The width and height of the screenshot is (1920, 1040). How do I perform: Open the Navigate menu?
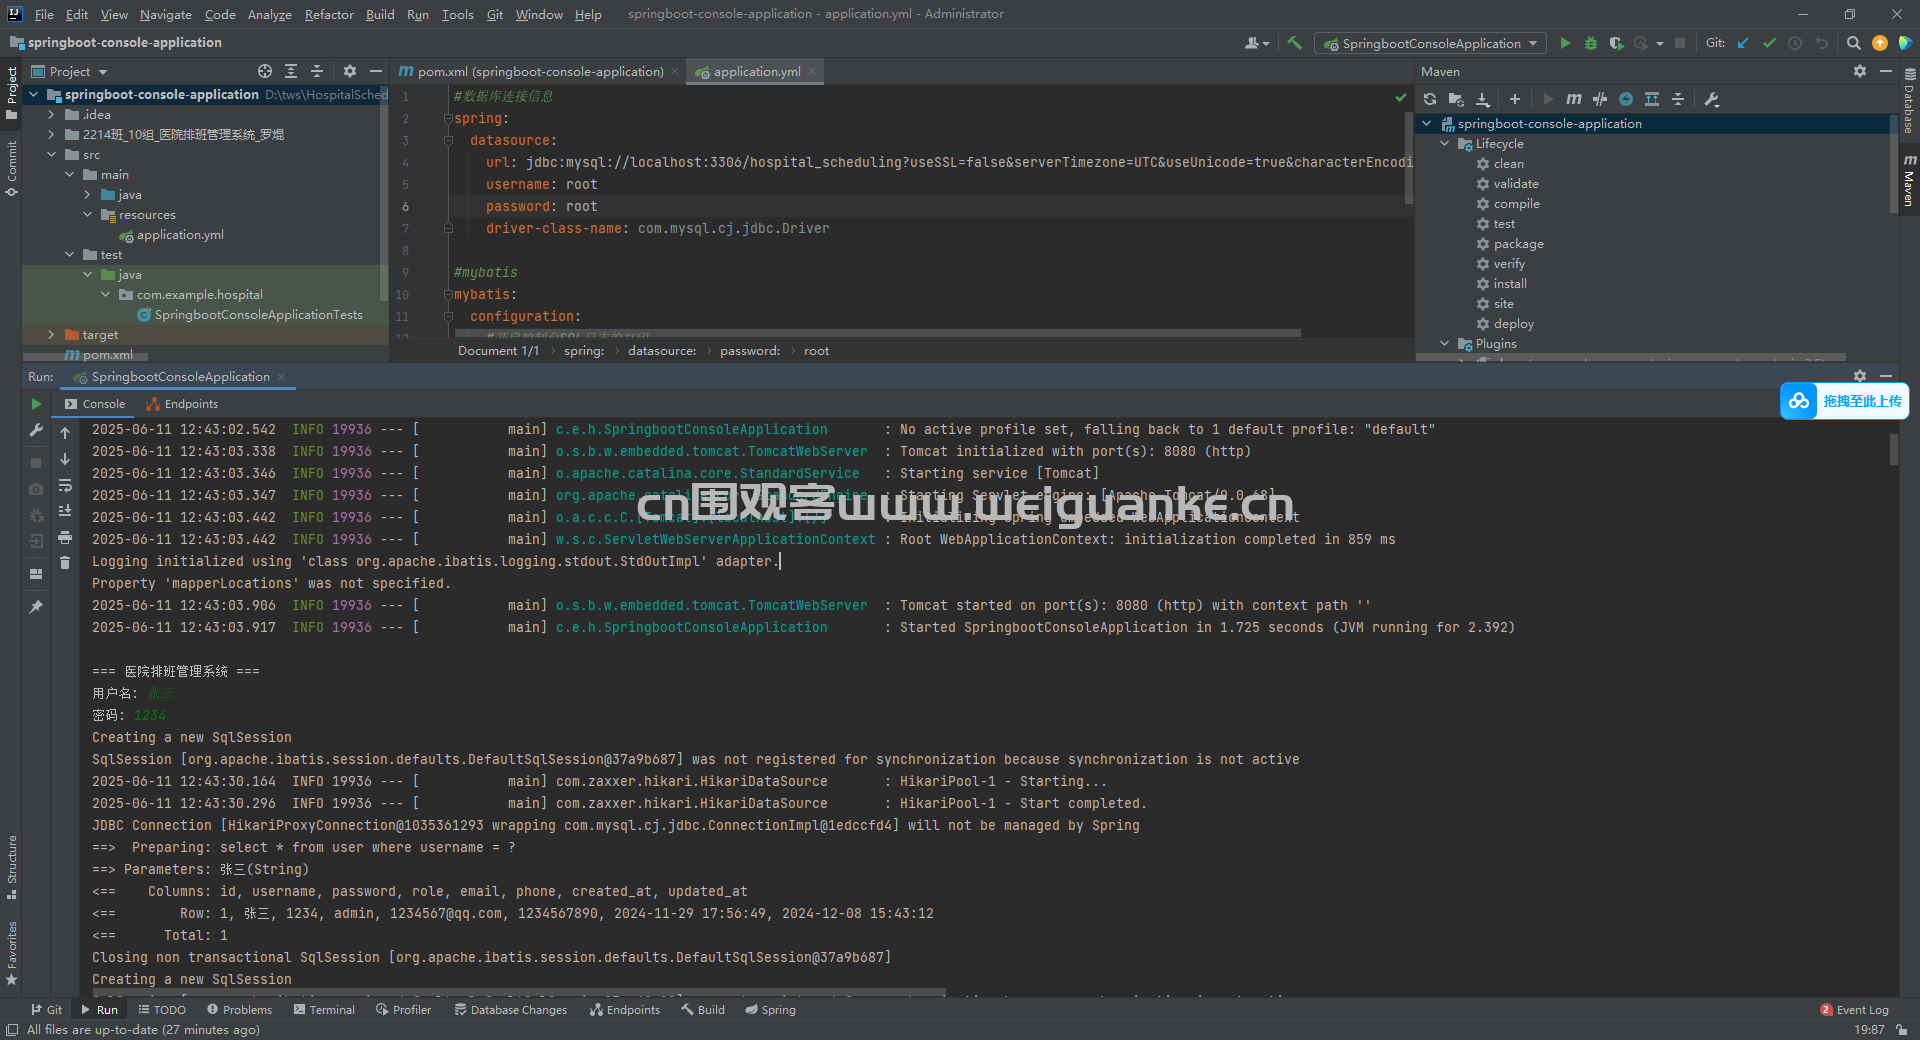[x=165, y=14]
